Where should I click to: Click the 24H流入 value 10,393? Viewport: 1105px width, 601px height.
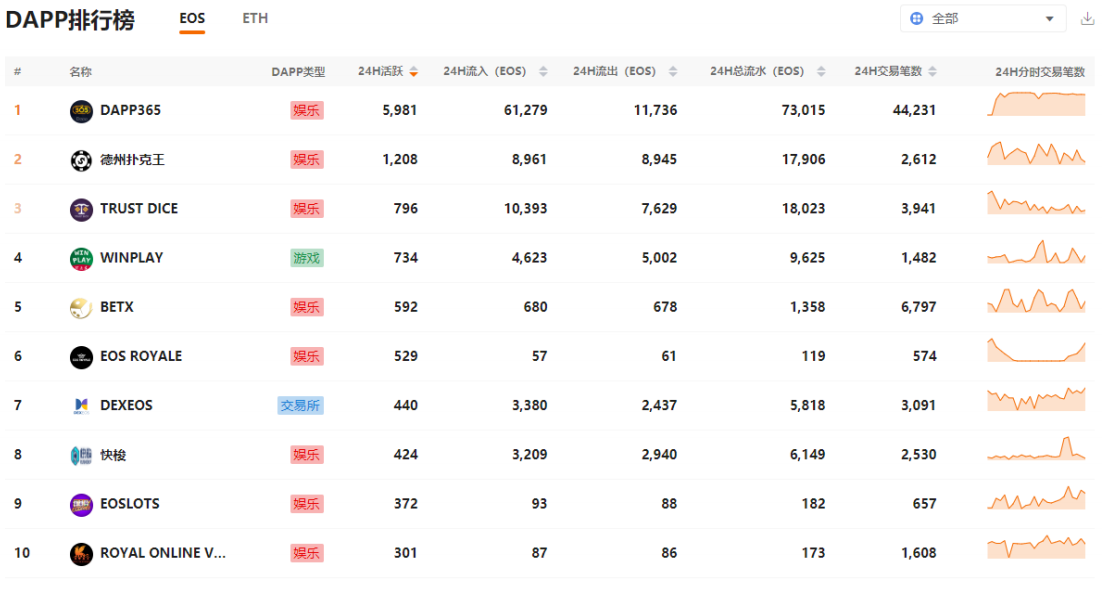pyautogui.click(x=526, y=209)
